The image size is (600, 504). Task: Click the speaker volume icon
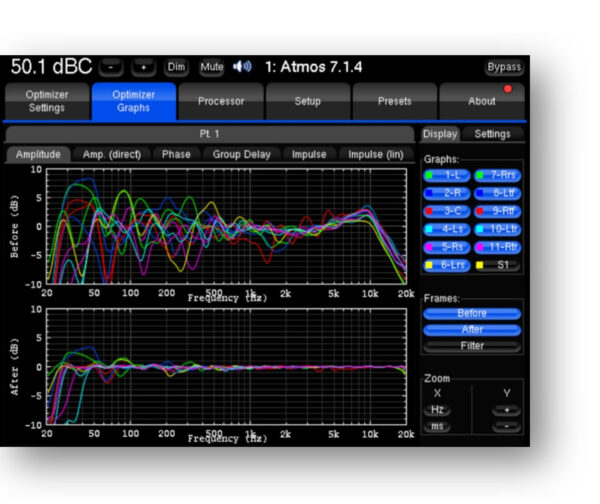pos(242,67)
